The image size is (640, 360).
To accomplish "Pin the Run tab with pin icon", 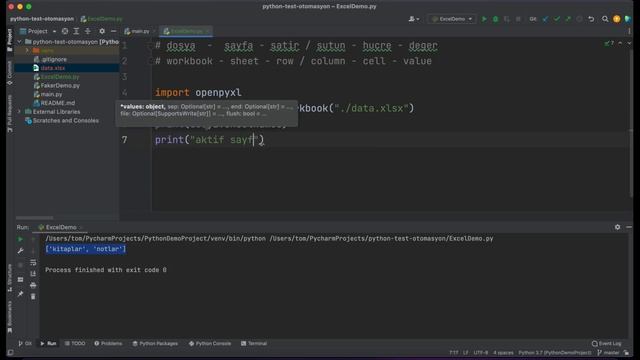I will (x=20, y=293).
